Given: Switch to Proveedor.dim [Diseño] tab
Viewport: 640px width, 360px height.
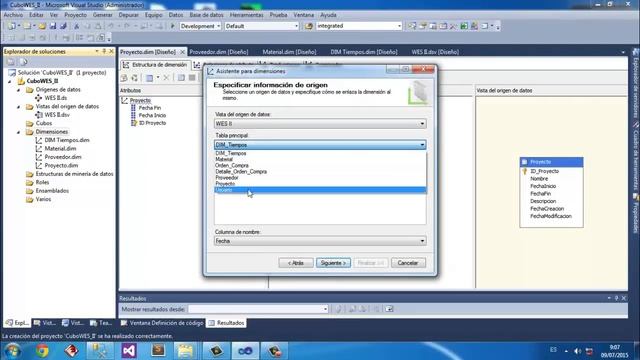Looking at the screenshot, I should tap(219, 52).
